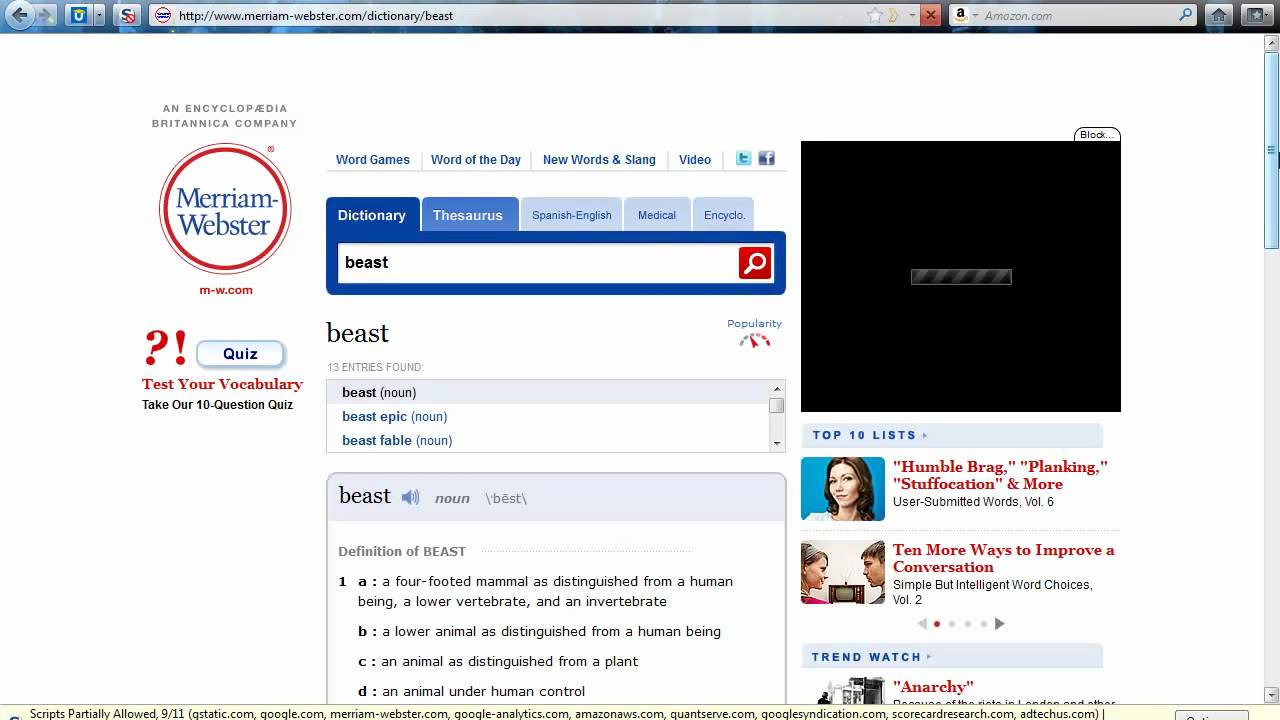
Task: Click the page vertical scrollbar thumb
Action: pos(1272,150)
